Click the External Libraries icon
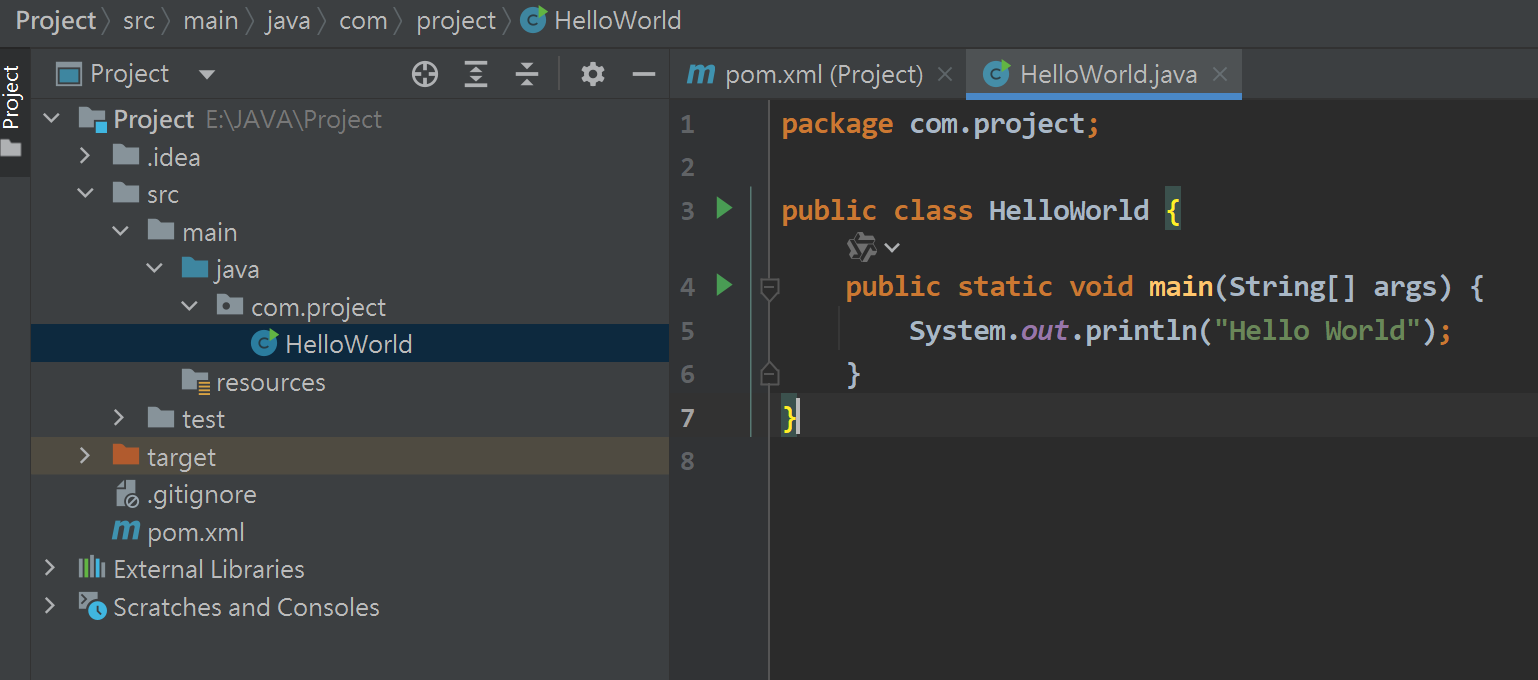This screenshot has width=1538, height=680. coord(92,569)
